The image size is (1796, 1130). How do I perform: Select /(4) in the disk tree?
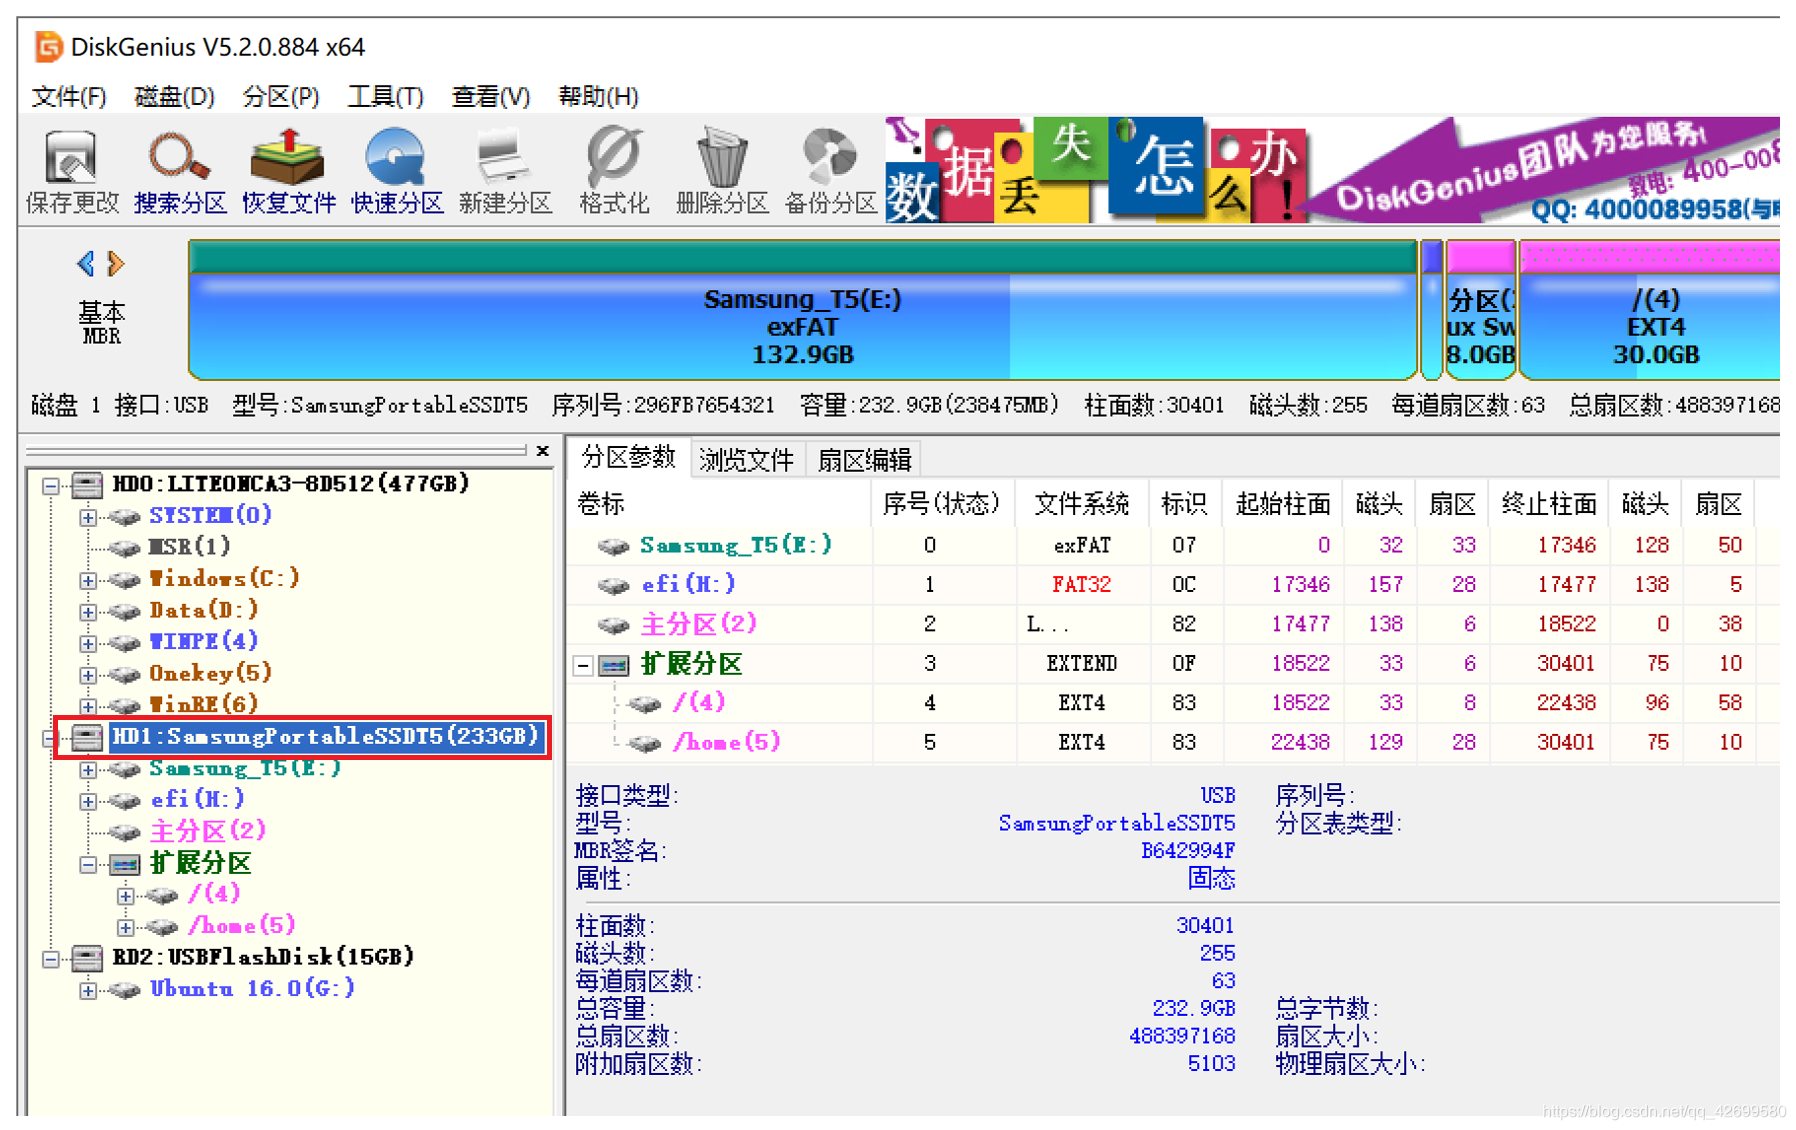[214, 894]
